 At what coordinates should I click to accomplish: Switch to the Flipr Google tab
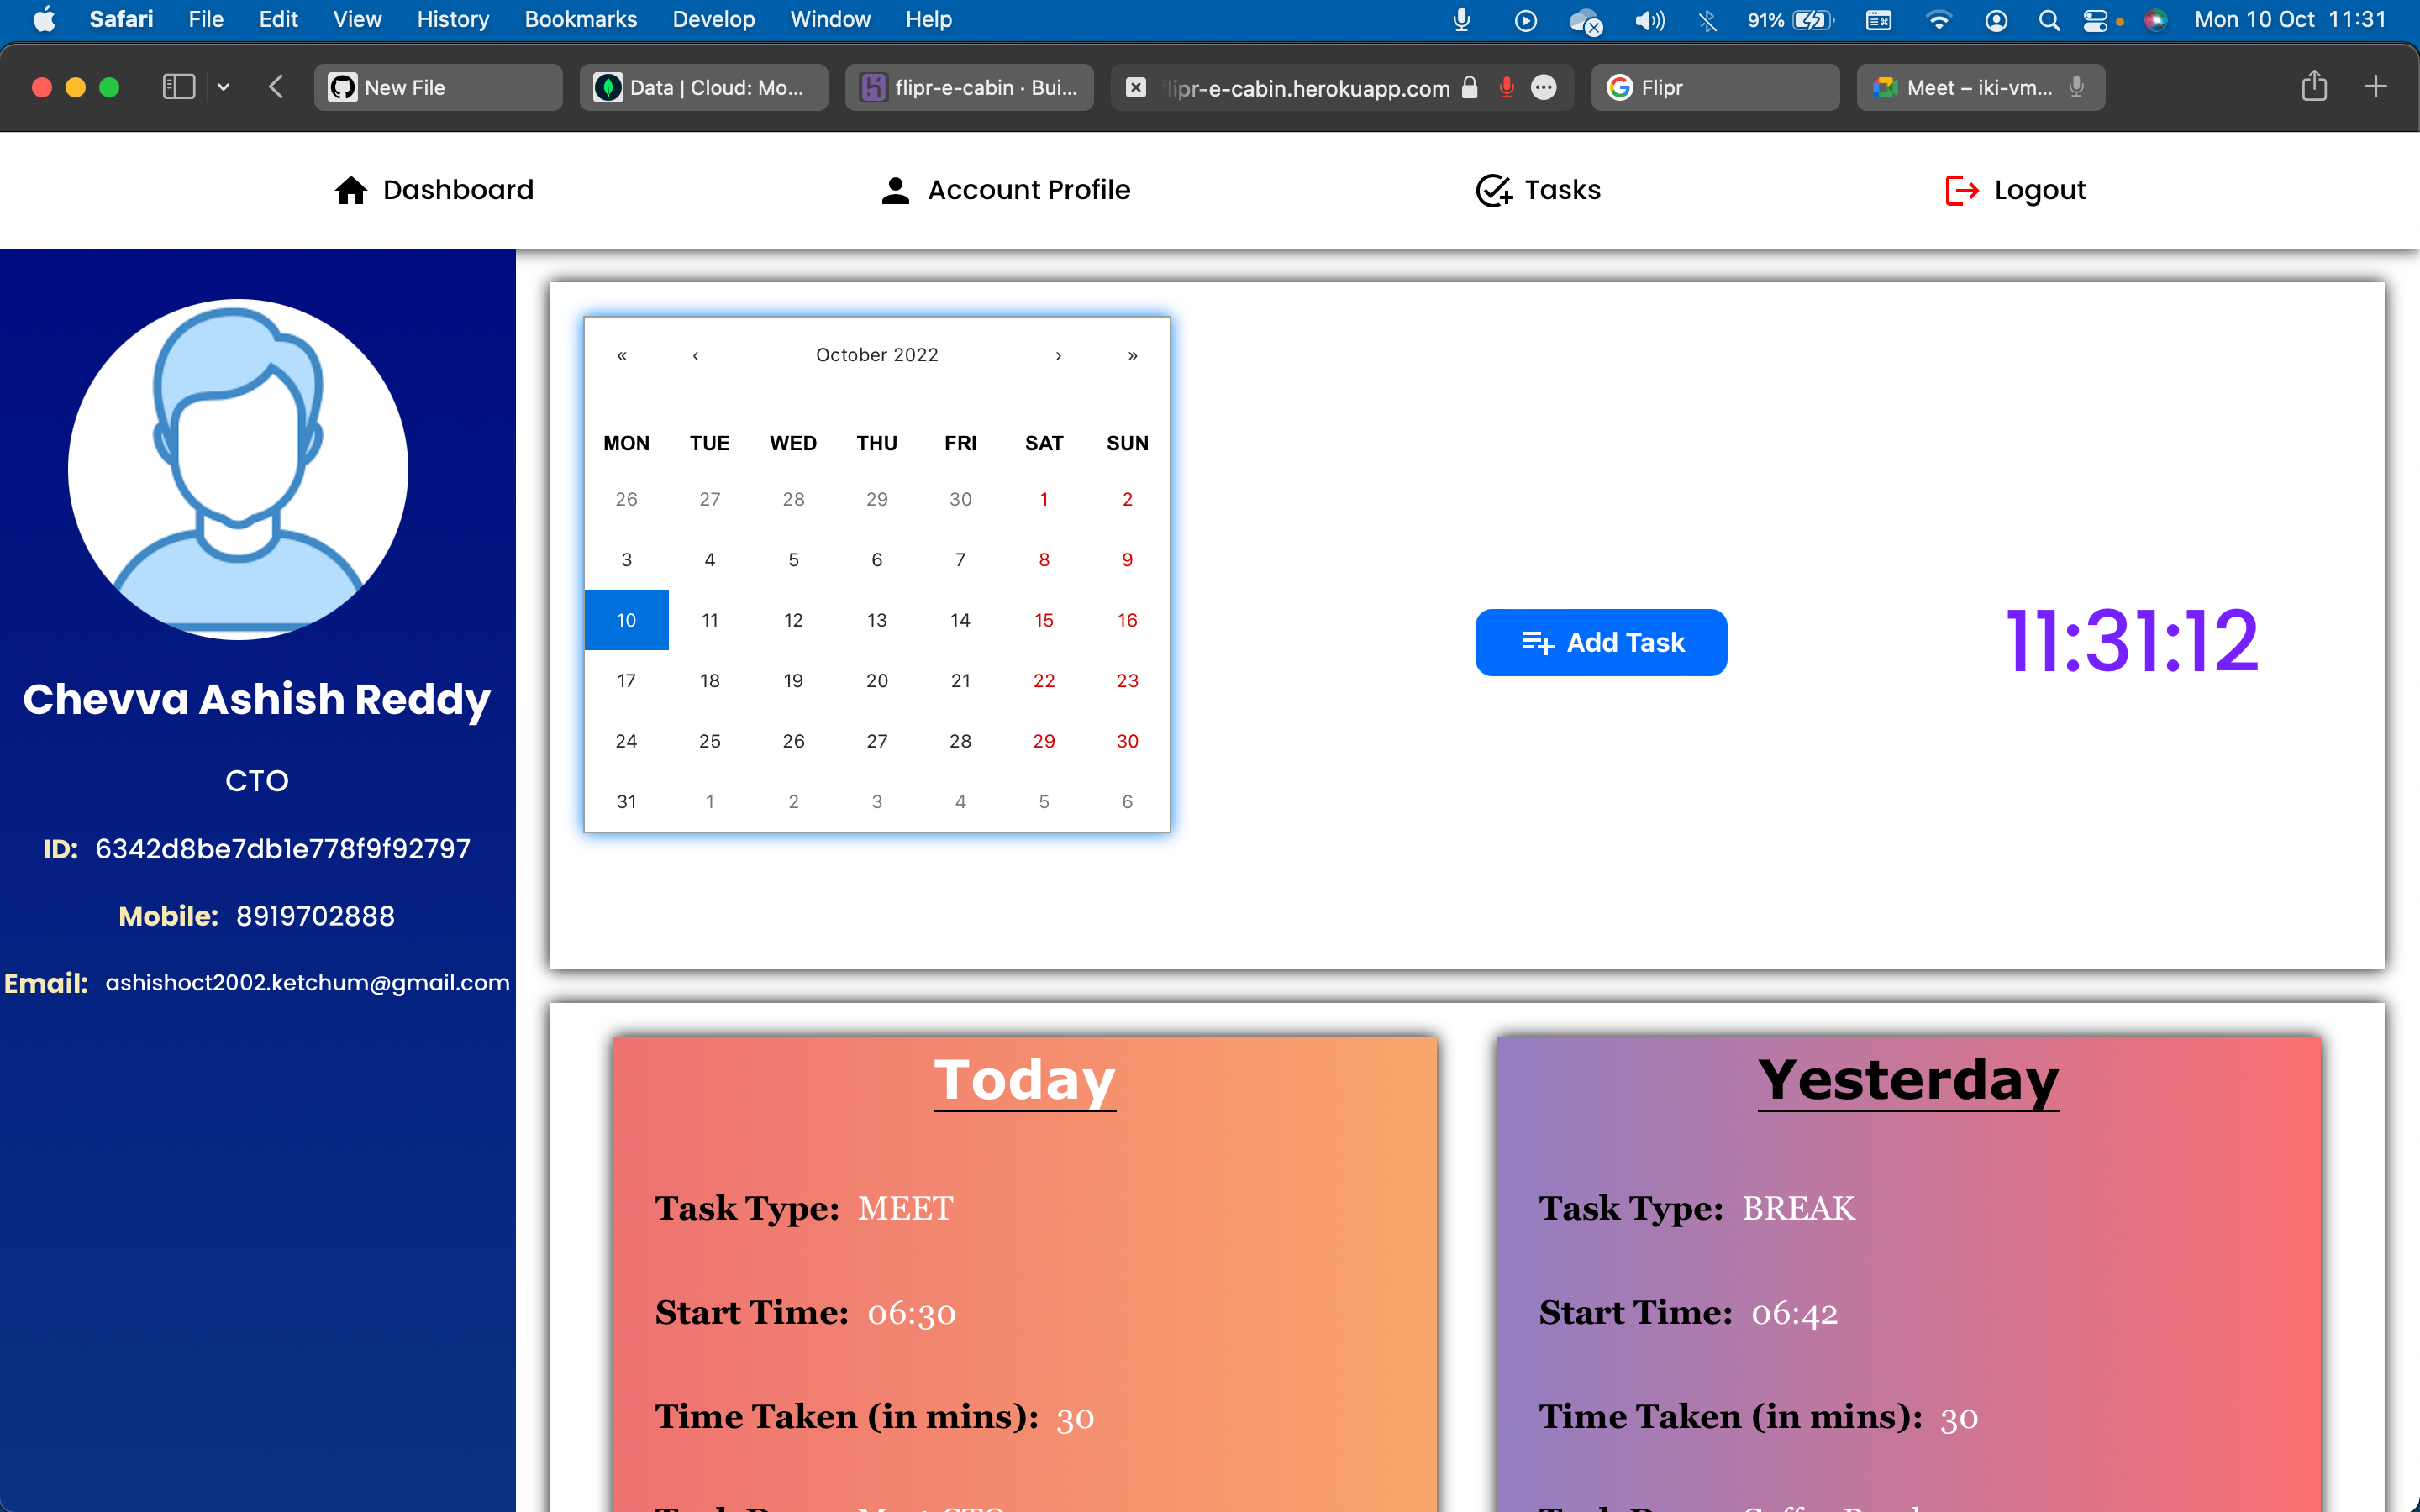pos(1714,87)
